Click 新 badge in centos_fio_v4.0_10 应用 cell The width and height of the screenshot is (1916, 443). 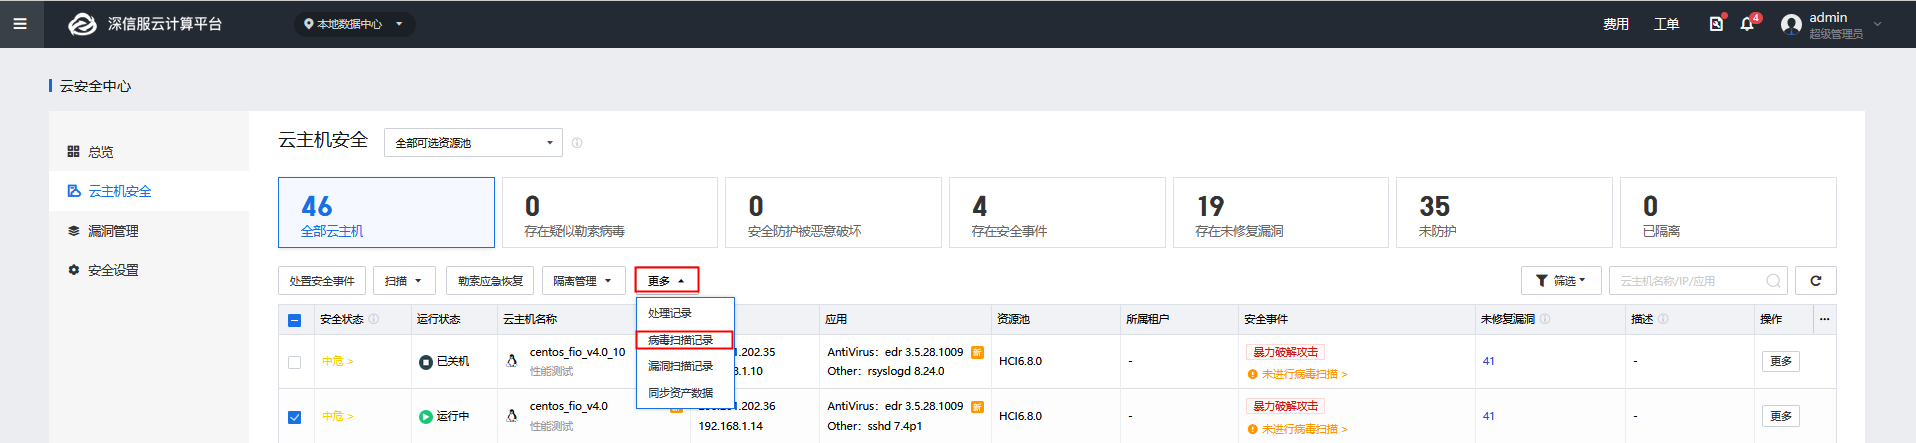coord(977,352)
